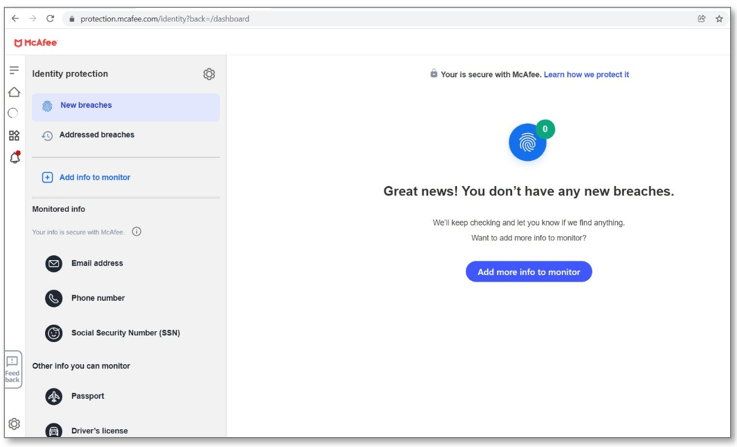
Task: Open the Email address monitored item
Action: [97, 263]
